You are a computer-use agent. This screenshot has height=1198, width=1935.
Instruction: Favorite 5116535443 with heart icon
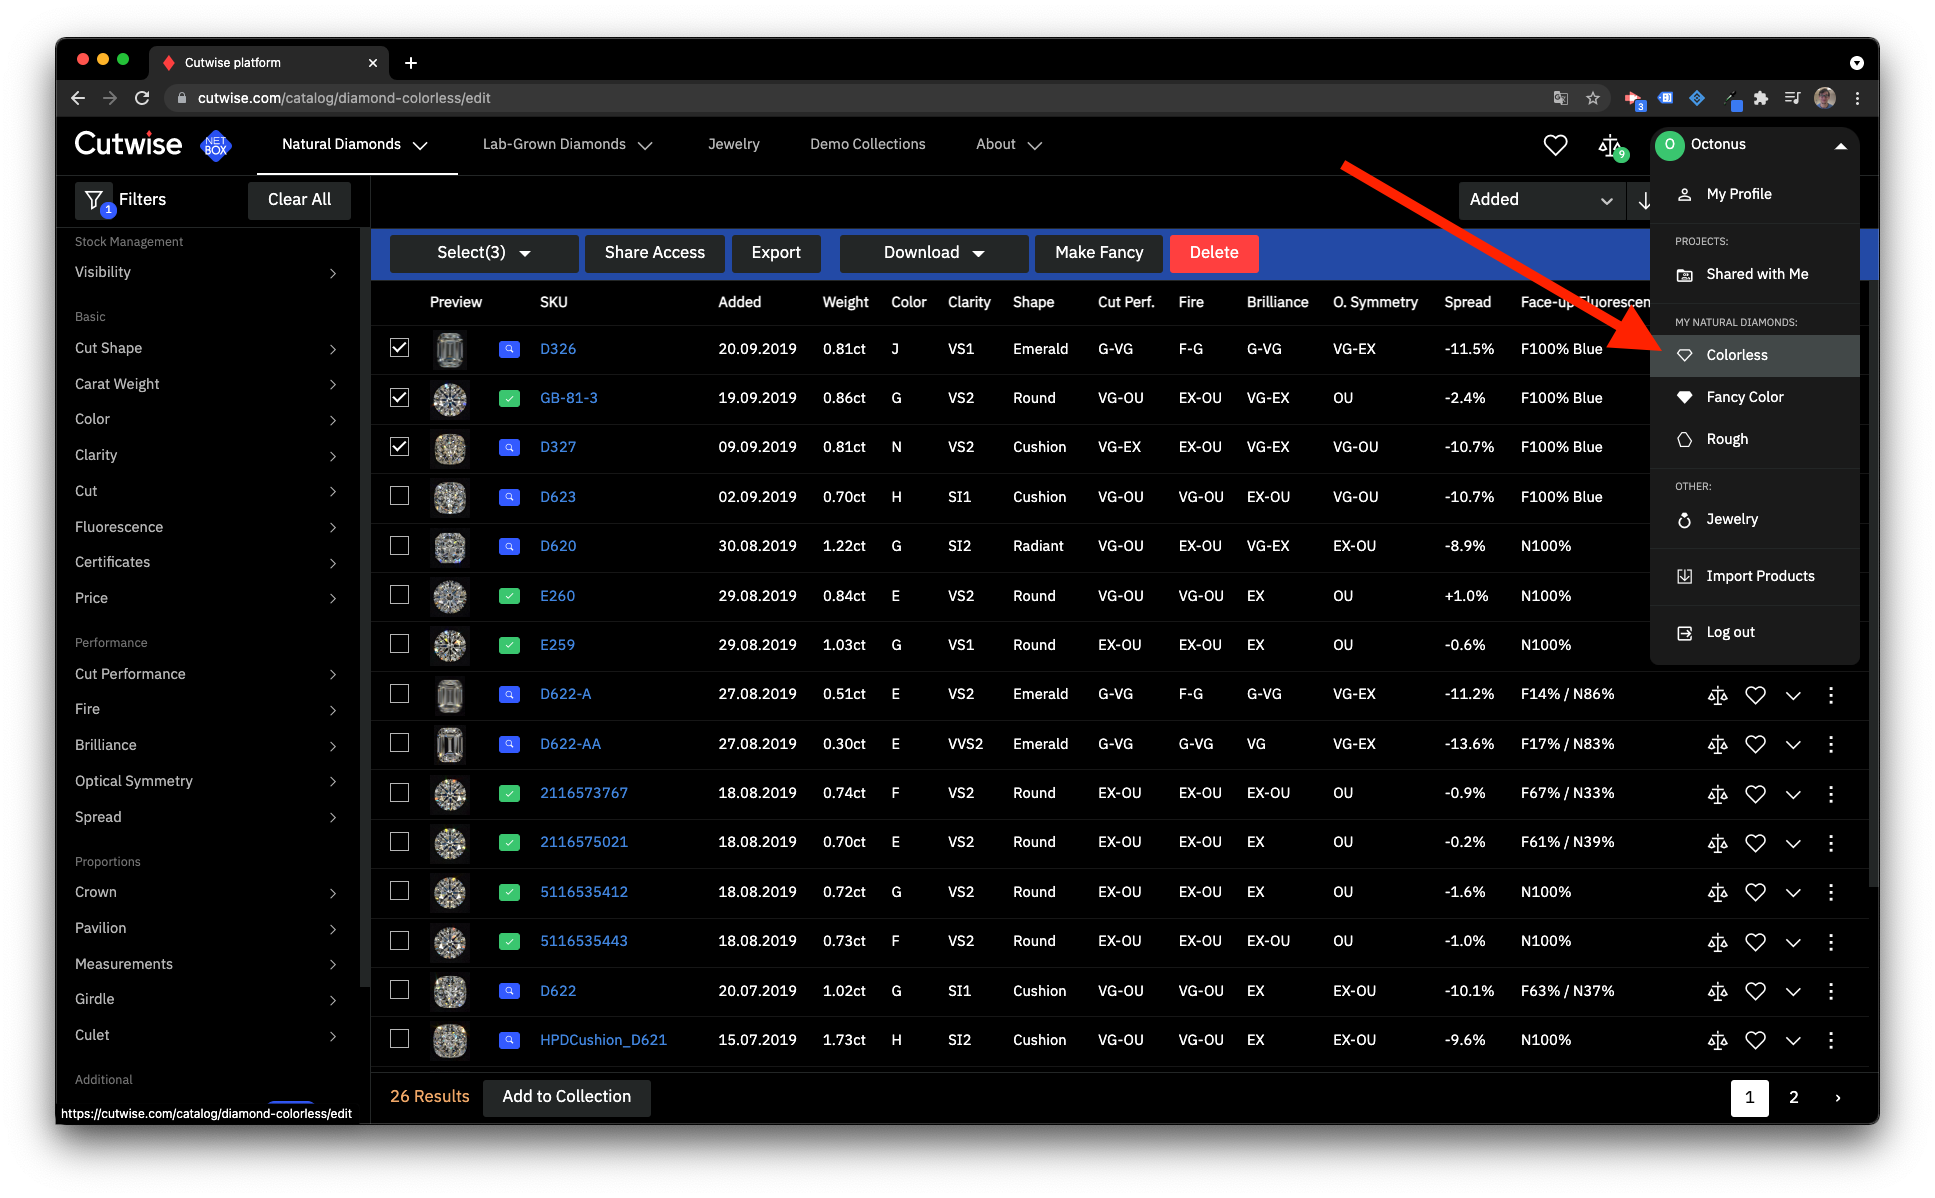[1755, 942]
